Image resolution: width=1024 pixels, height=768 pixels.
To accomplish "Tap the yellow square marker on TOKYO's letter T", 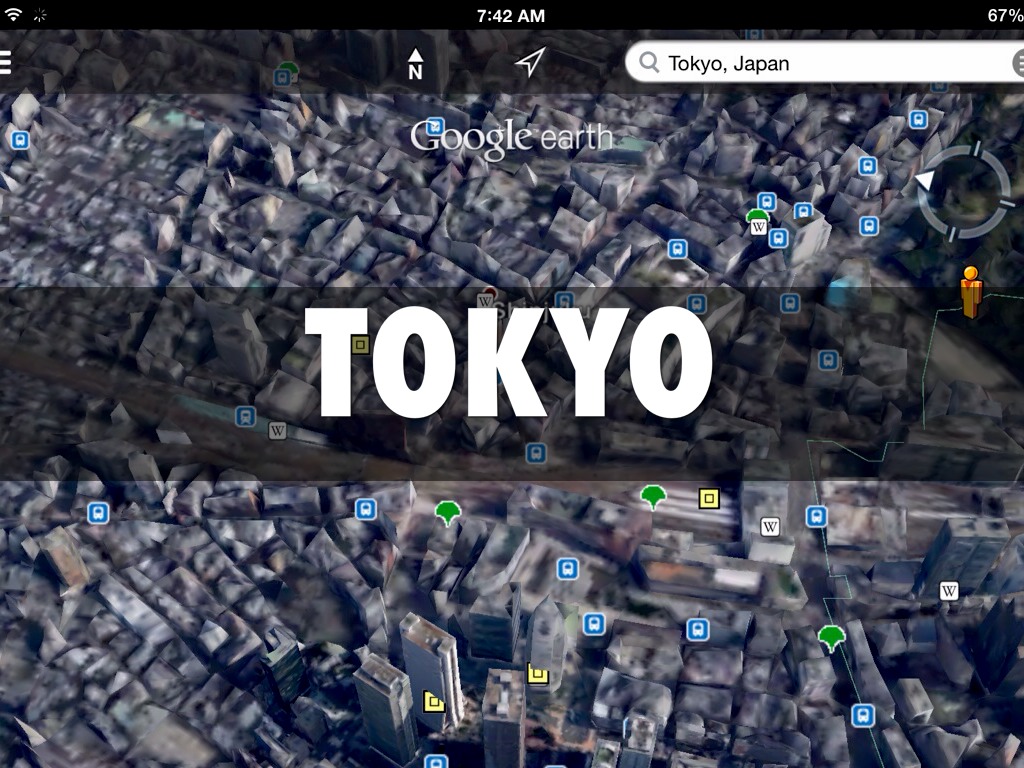I will tap(360, 345).
